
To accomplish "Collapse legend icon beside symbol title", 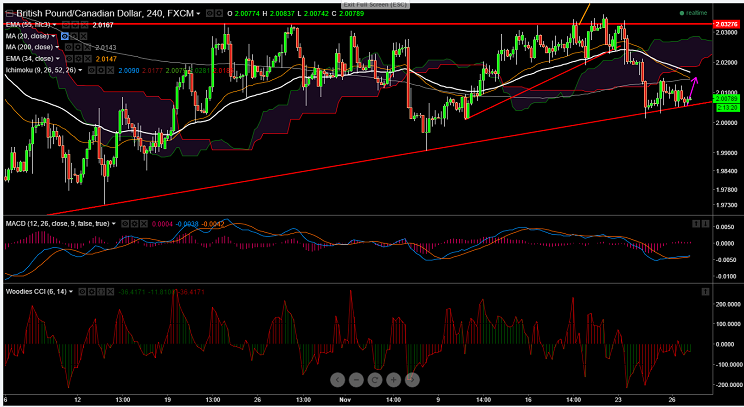I will pos(9,13).
